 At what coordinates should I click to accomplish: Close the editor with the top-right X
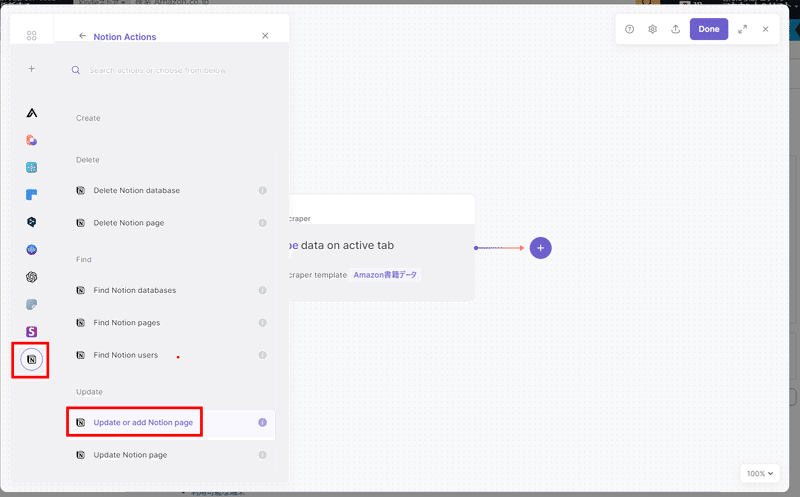765,29
